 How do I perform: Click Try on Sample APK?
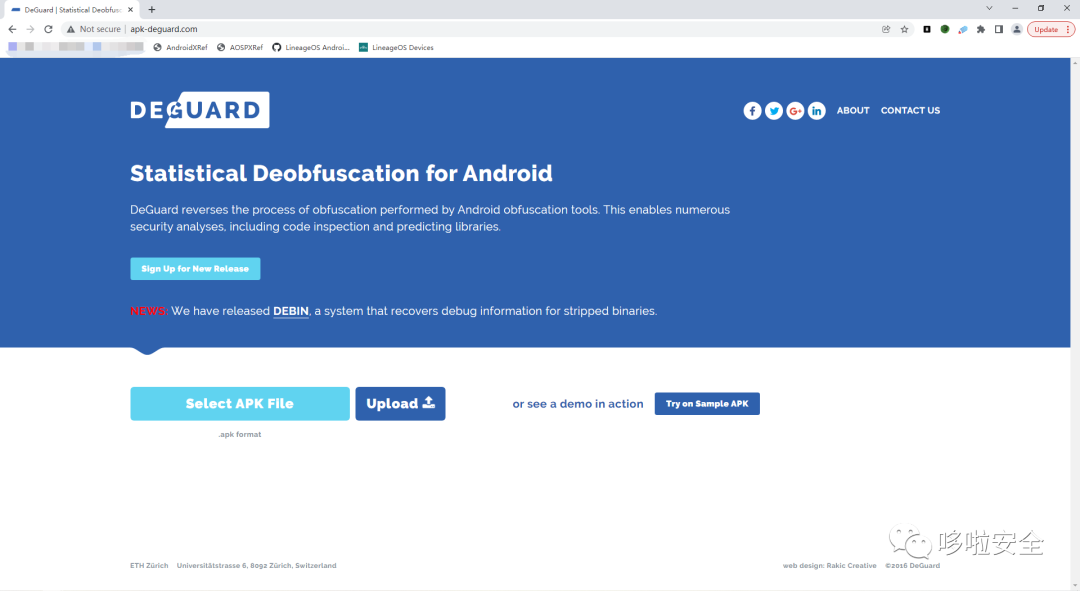(707, 404)
